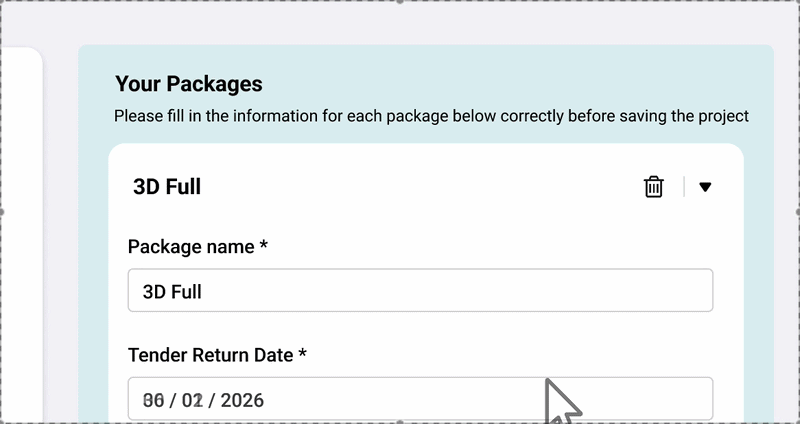Click the Package name input field
Viewport: 800px width, 424px height.
pyautogui.click(x=420, y=290)
